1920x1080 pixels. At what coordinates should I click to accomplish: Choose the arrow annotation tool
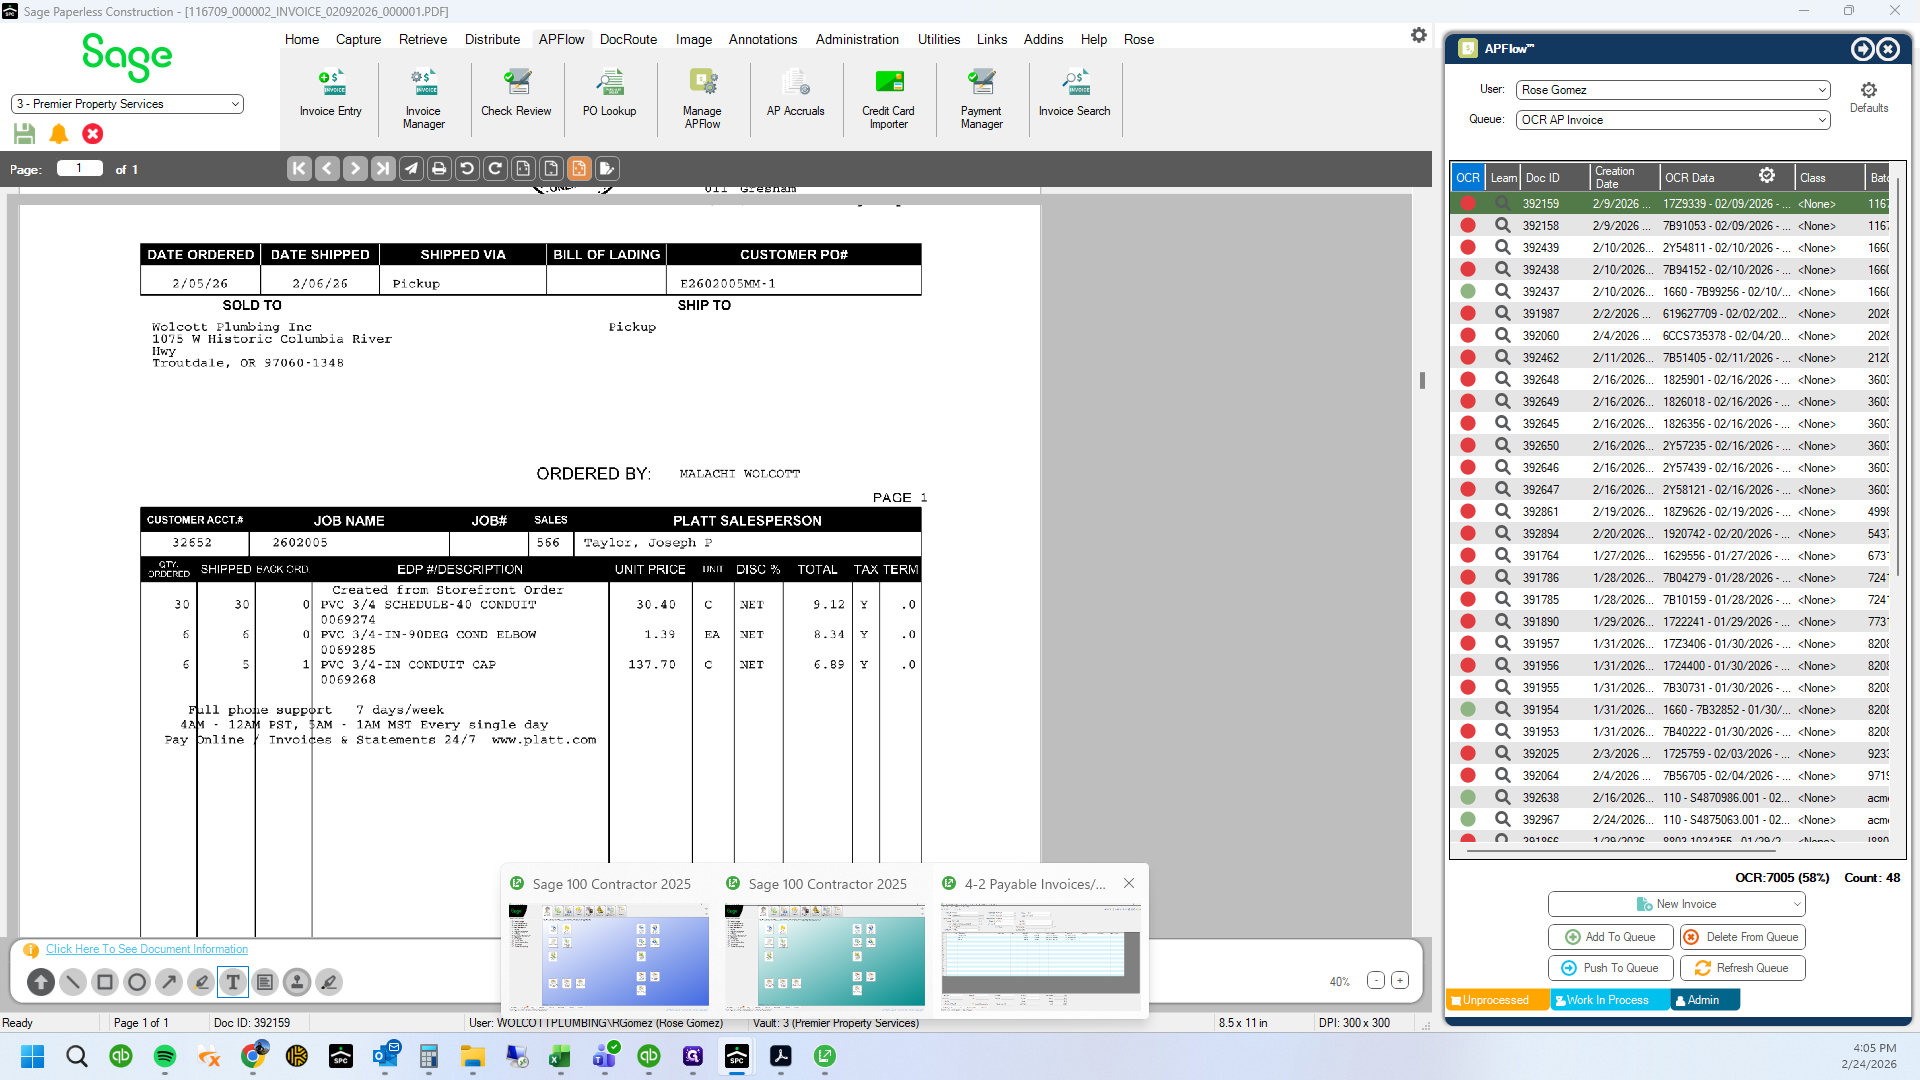(169, 982)
